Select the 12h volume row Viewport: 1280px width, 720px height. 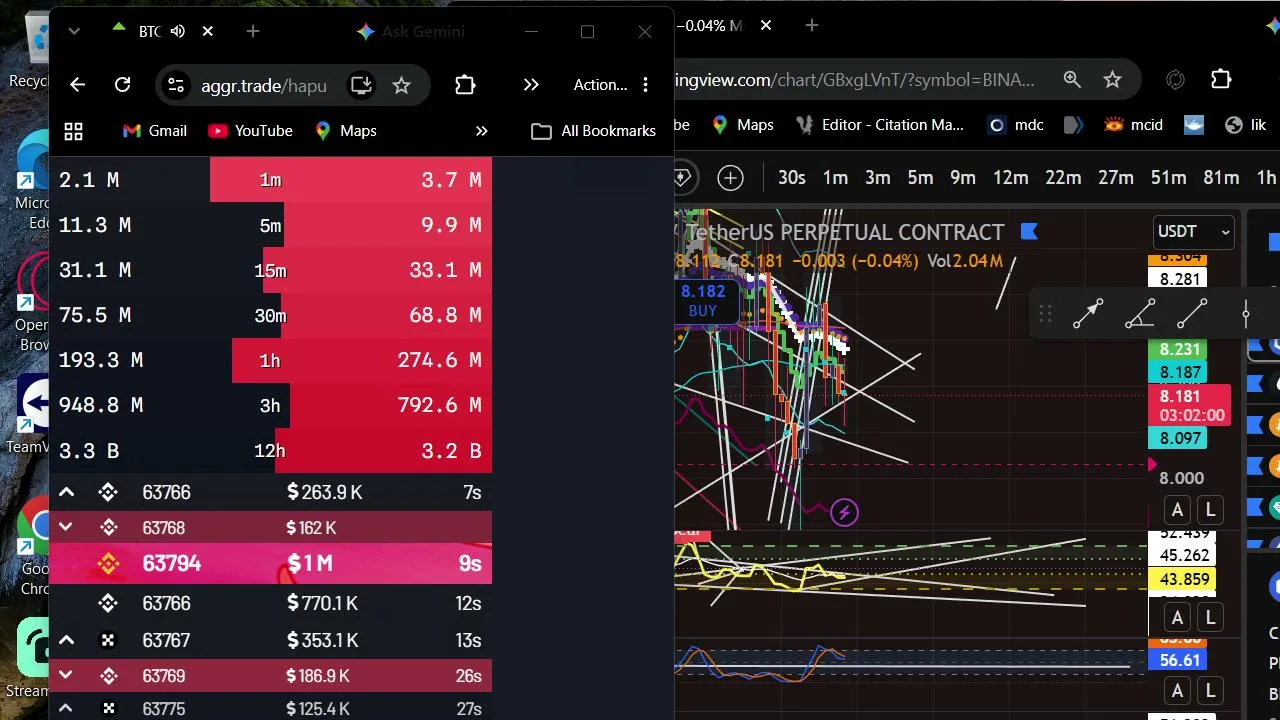pyautogui.click(x=270, y=450)
